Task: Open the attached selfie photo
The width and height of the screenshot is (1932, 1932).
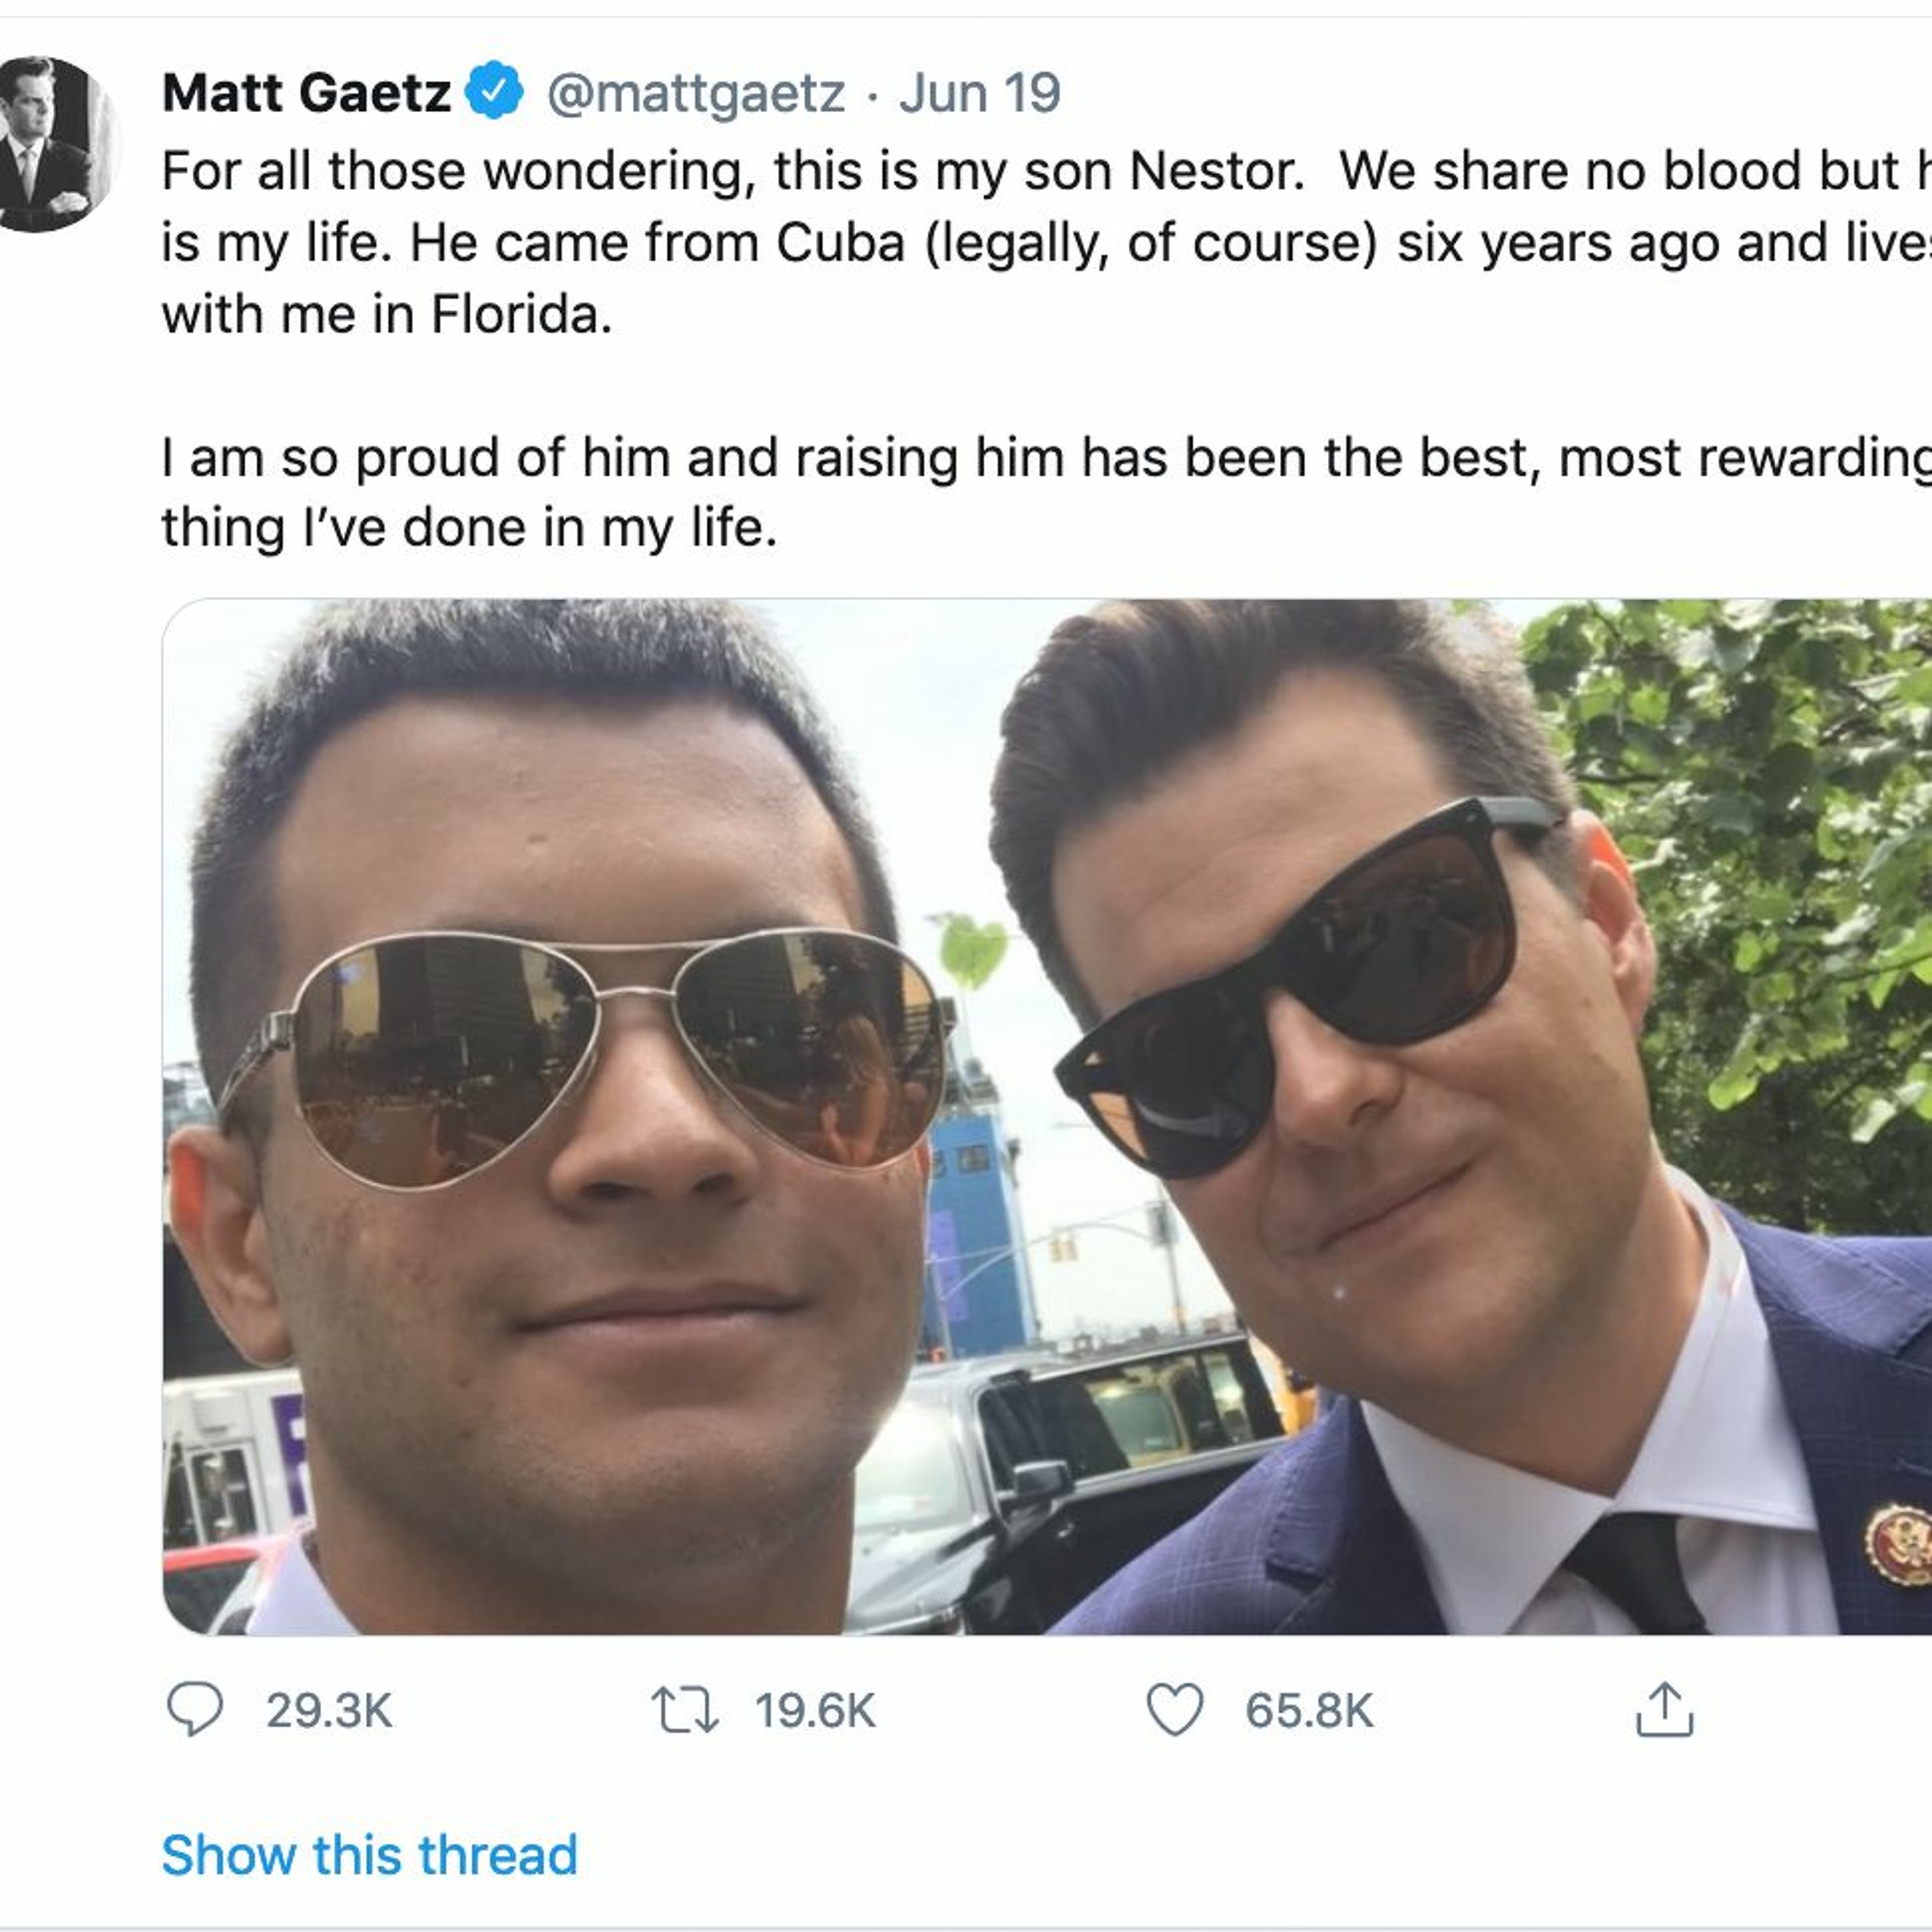Action: pos(1046,1115)
